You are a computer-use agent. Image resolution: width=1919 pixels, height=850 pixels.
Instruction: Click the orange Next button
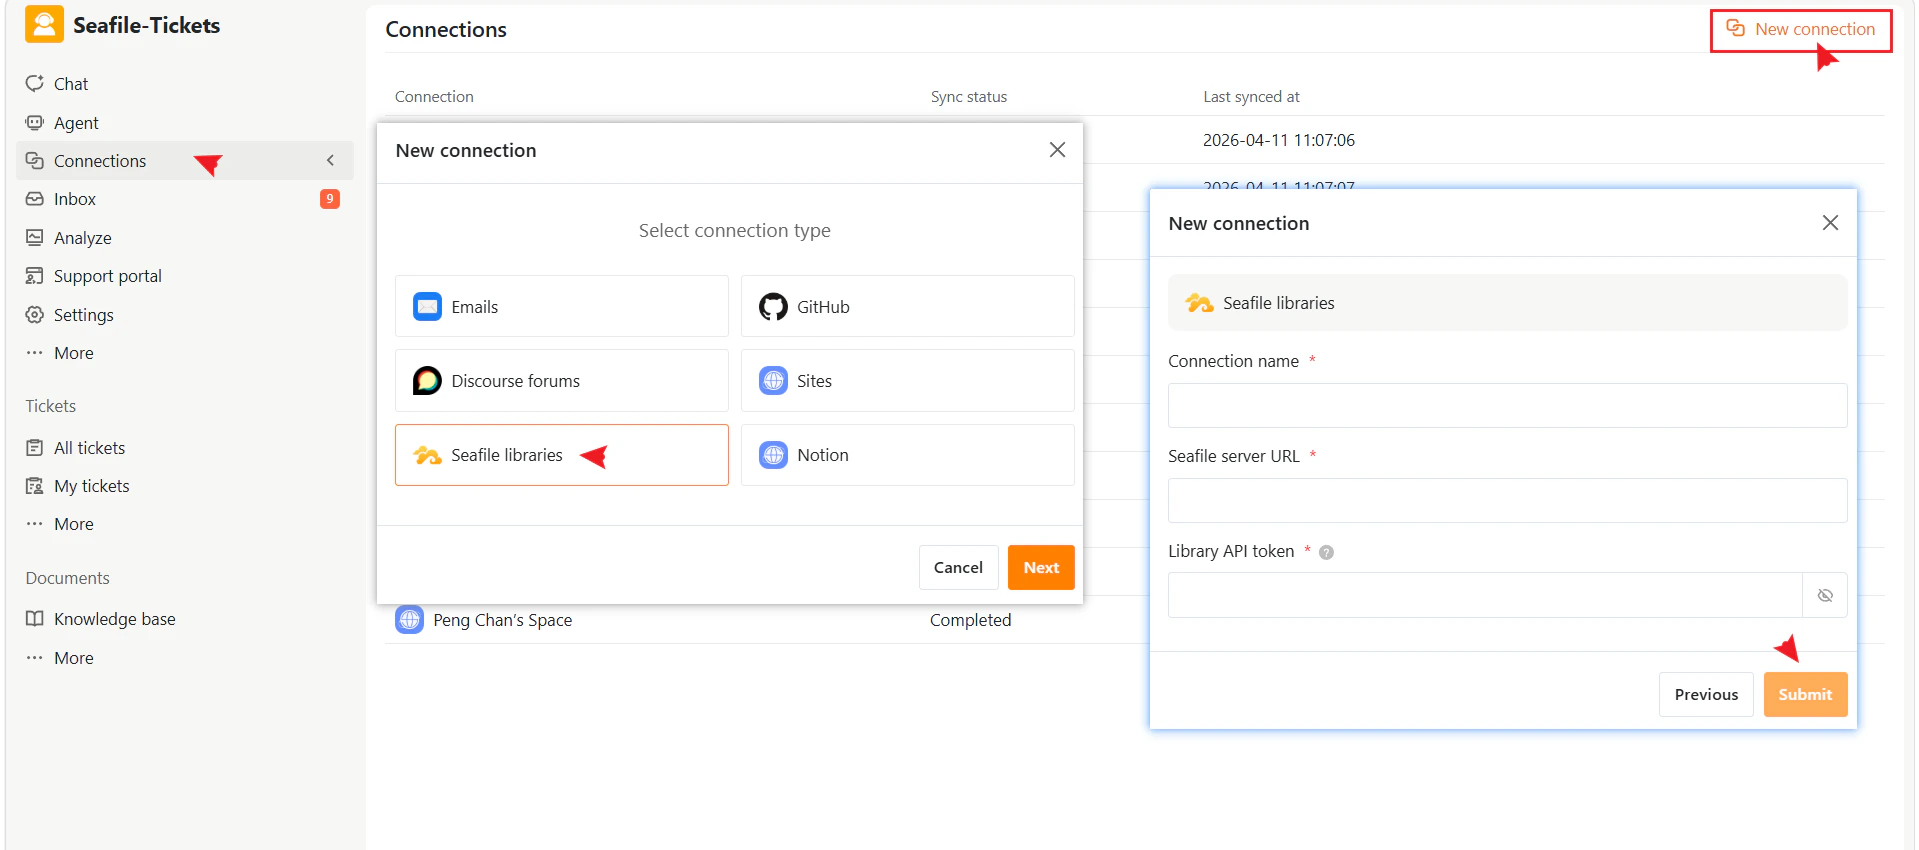point(1041,567)
